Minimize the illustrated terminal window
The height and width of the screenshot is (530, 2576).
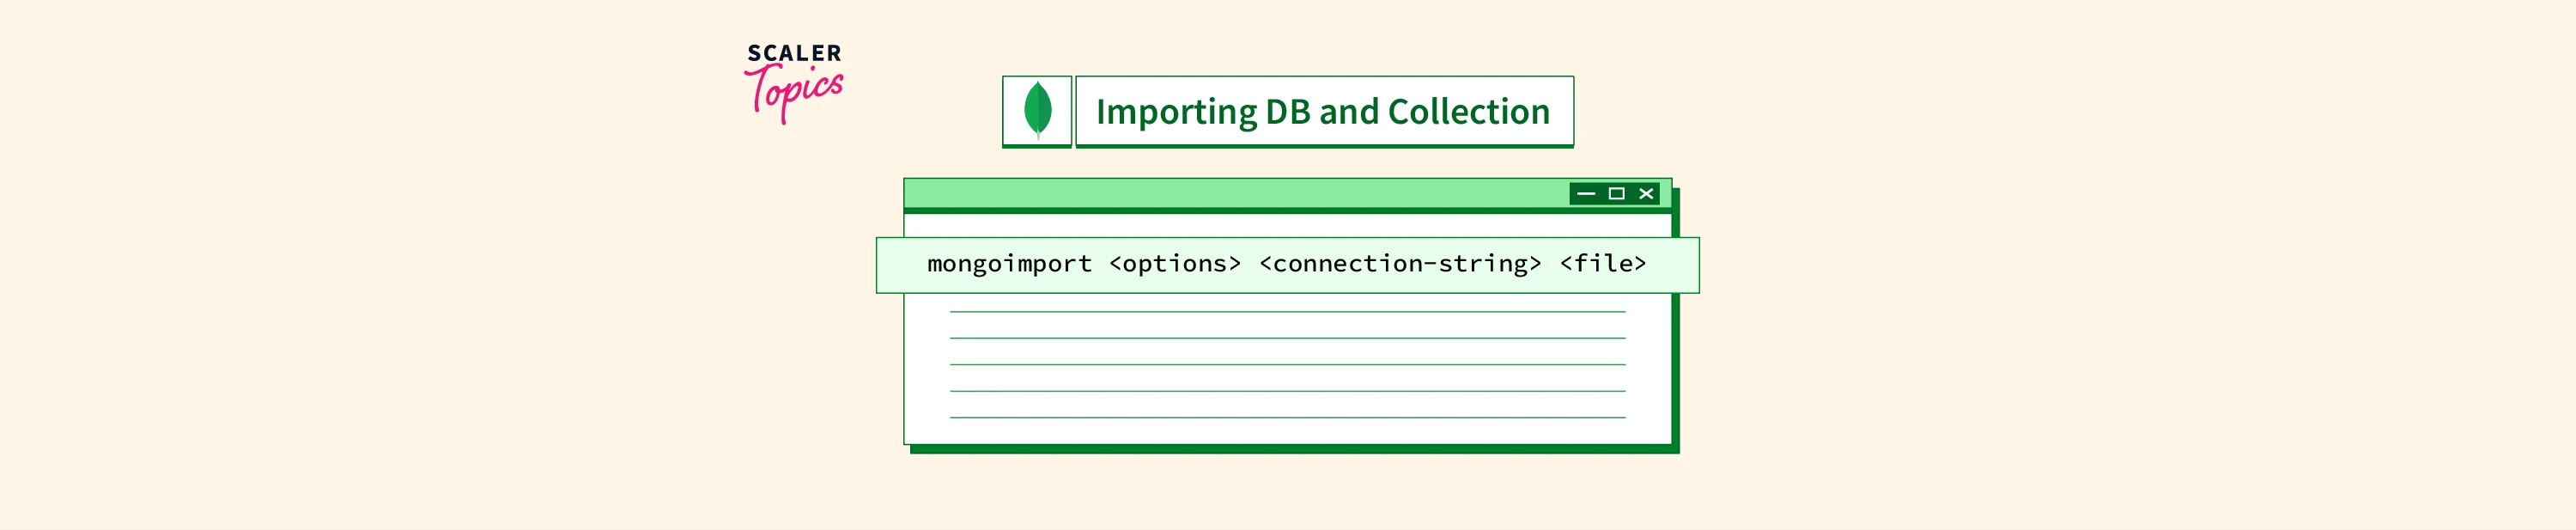tap(1586, 194)
